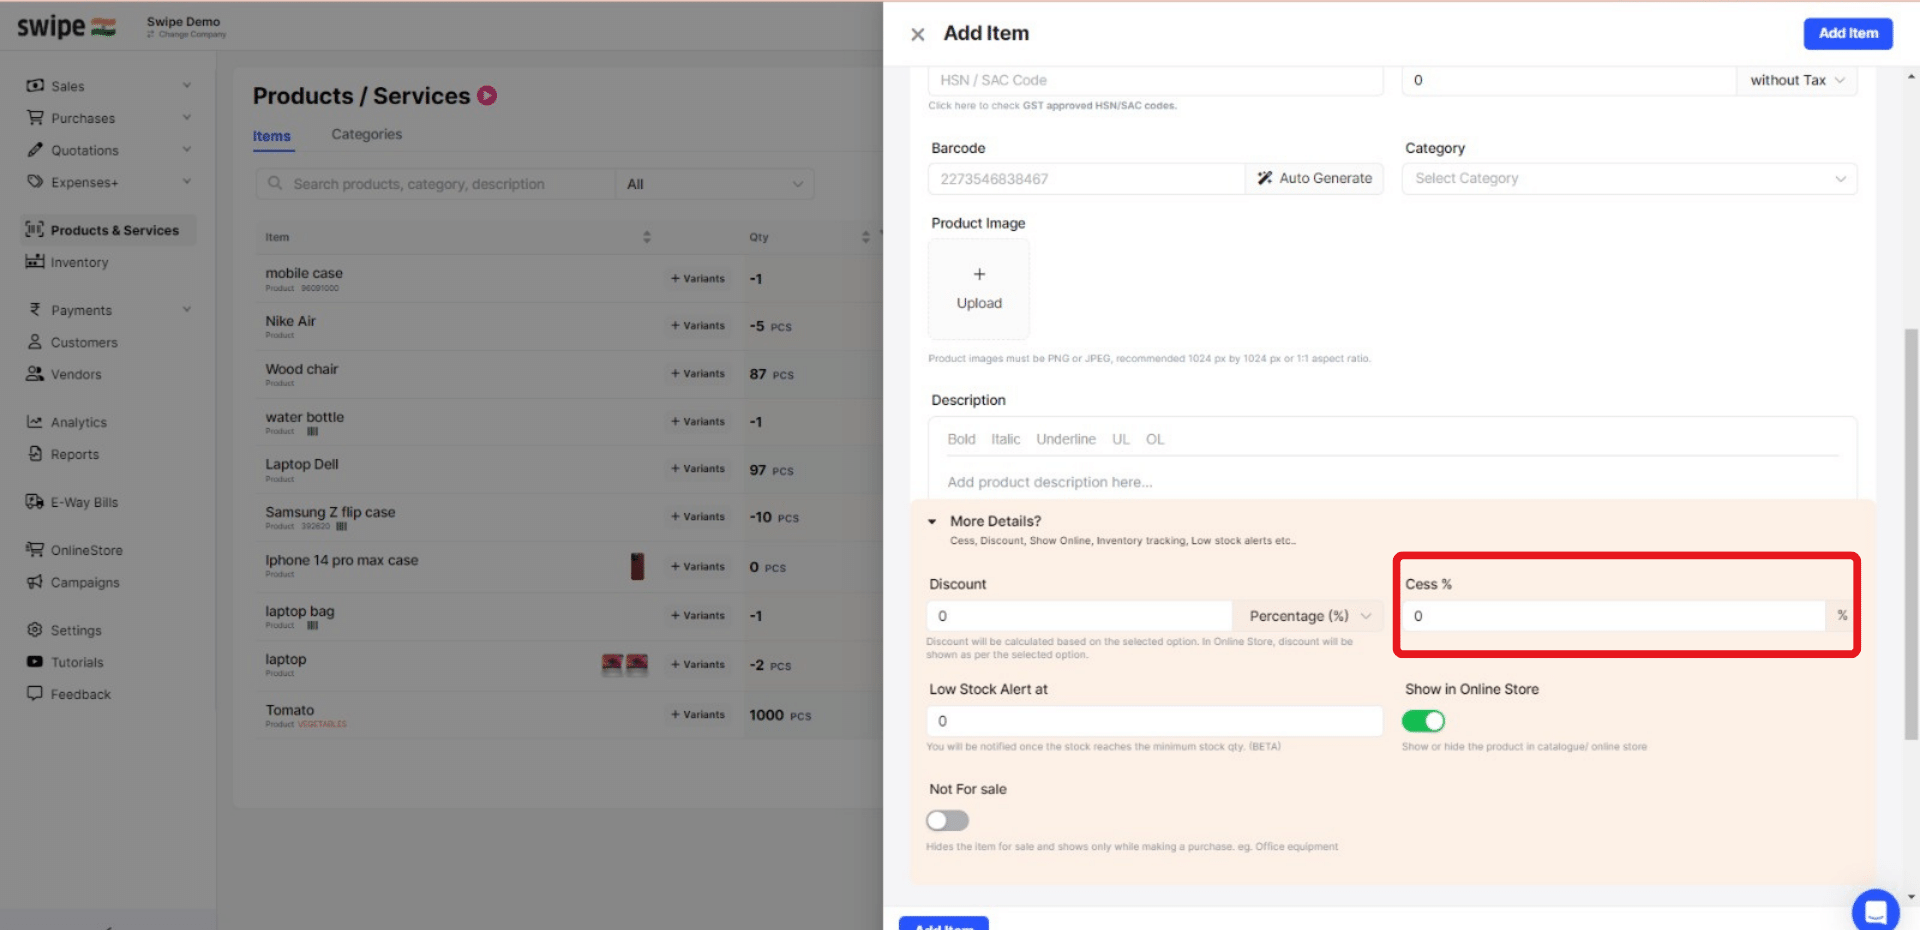1920x930 pixels.
Task: Expand the Quotations menu chevron
Action: point(187,150)
